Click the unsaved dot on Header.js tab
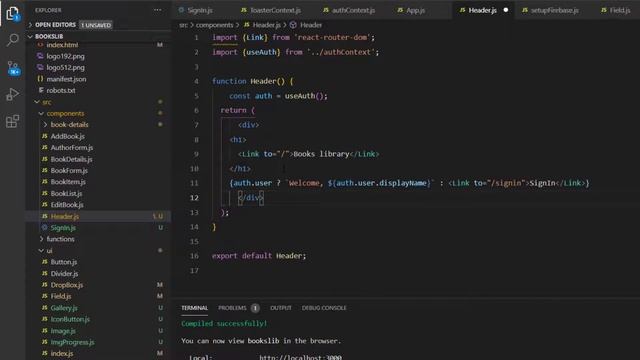This screenshot has height=360, width=640. pyautogui.click(x=506, y=10)
